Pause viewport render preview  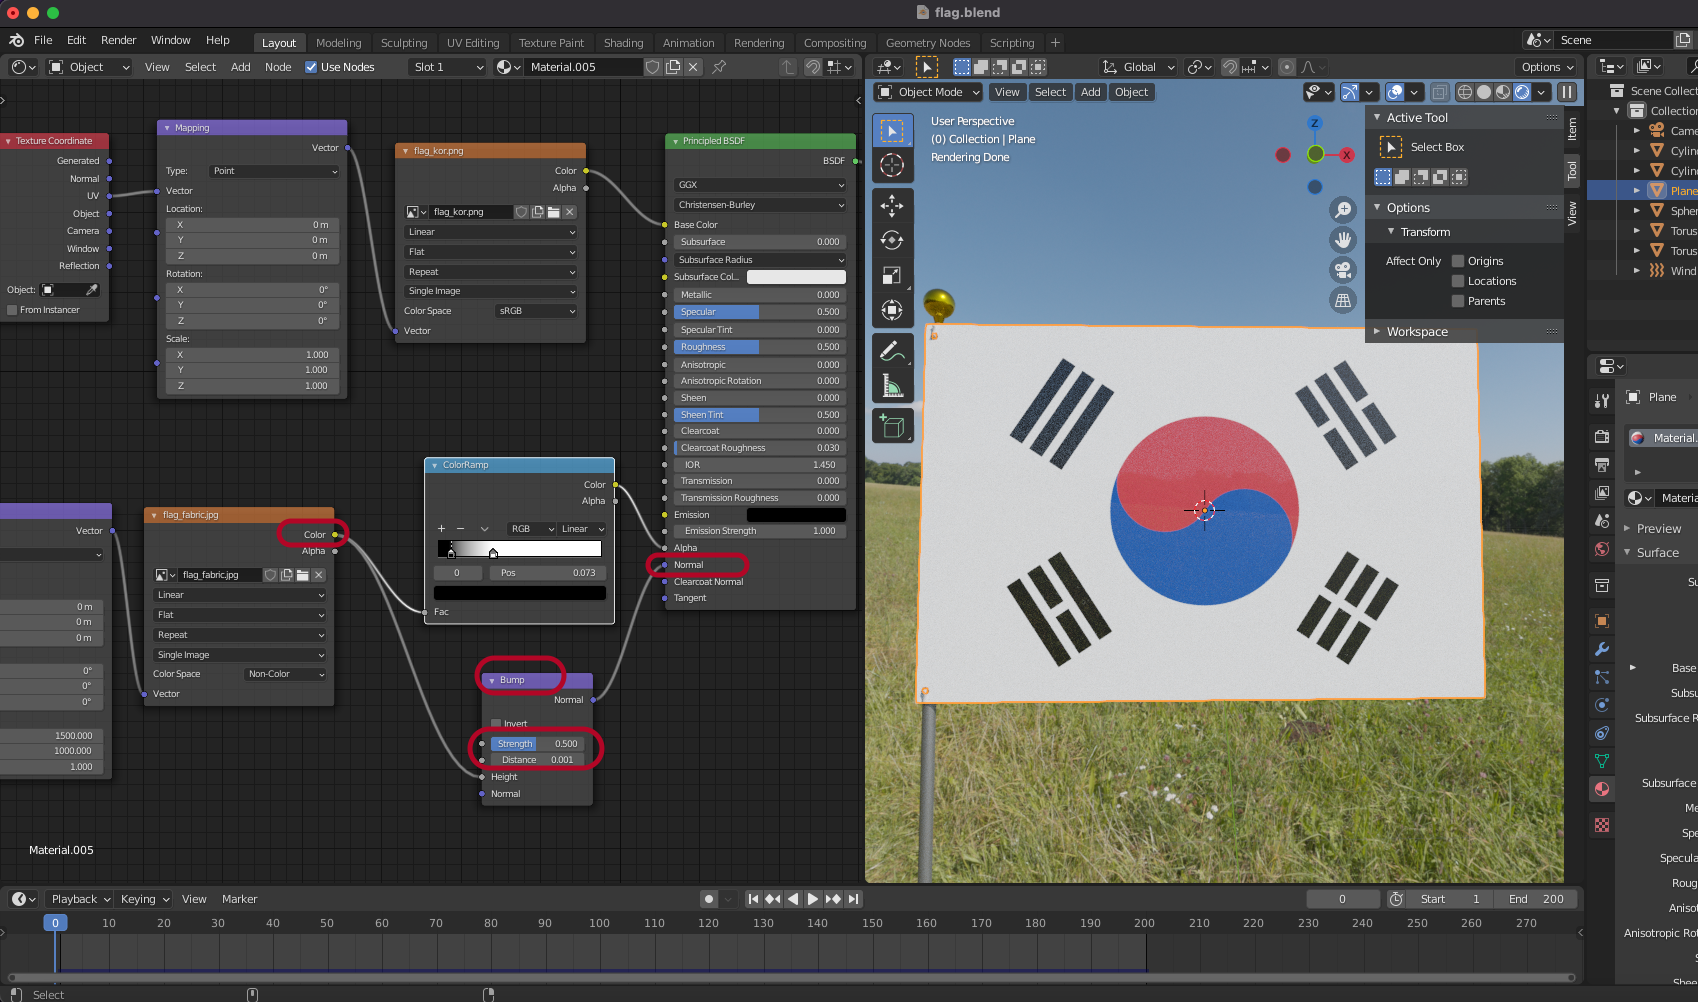(x=1567, y=92)
